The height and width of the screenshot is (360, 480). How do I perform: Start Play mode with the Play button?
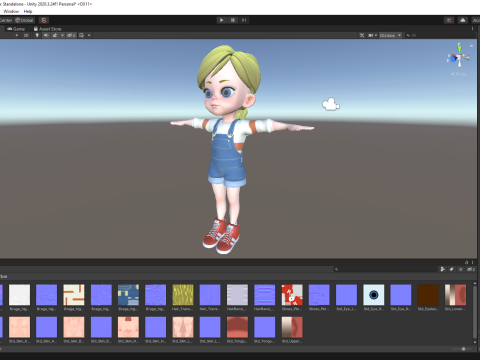(x=221, y=20)
